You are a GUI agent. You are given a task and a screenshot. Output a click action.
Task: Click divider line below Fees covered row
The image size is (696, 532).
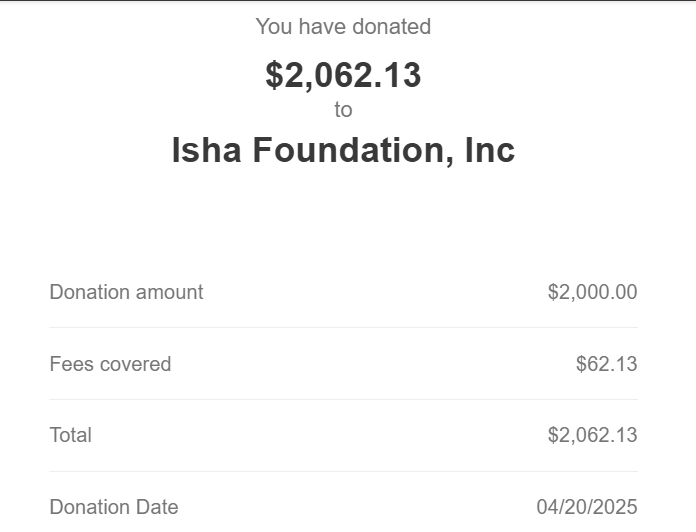343,399
